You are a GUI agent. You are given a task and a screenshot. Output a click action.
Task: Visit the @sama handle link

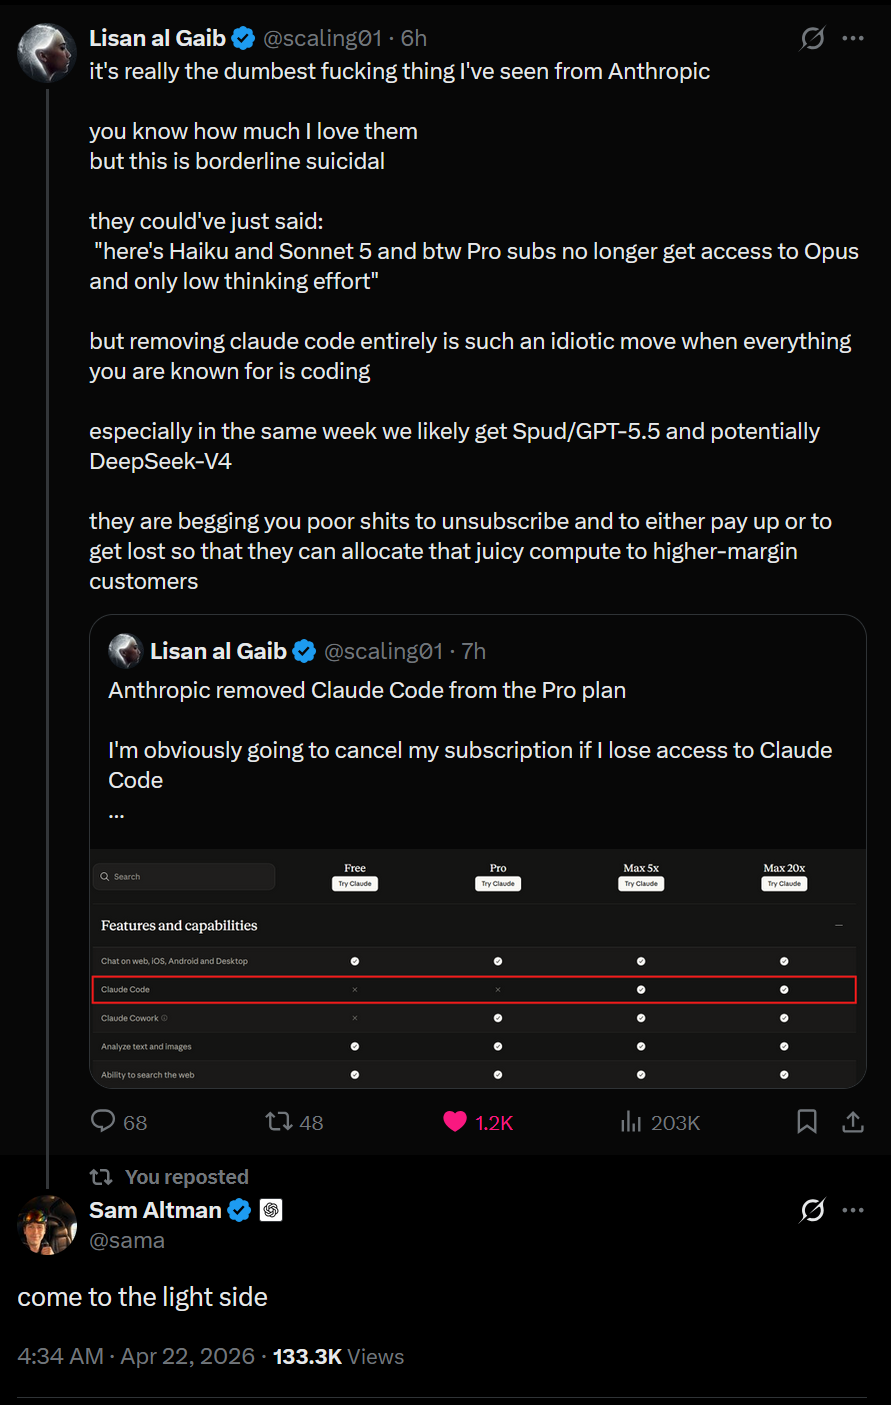tap(127, 1241)
